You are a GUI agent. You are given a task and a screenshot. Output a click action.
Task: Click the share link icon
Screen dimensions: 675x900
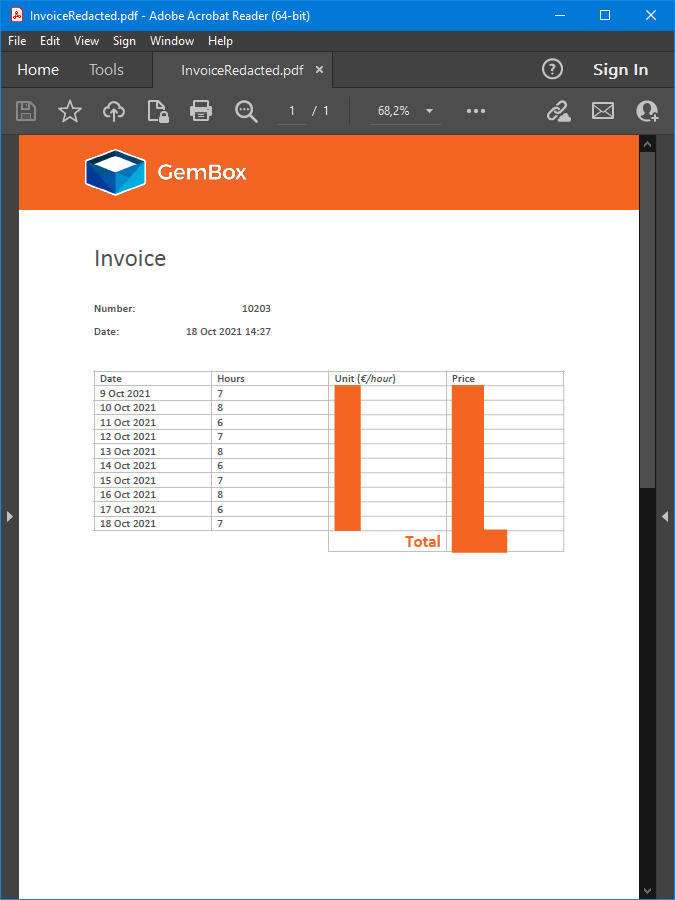[x=558, y=111]
